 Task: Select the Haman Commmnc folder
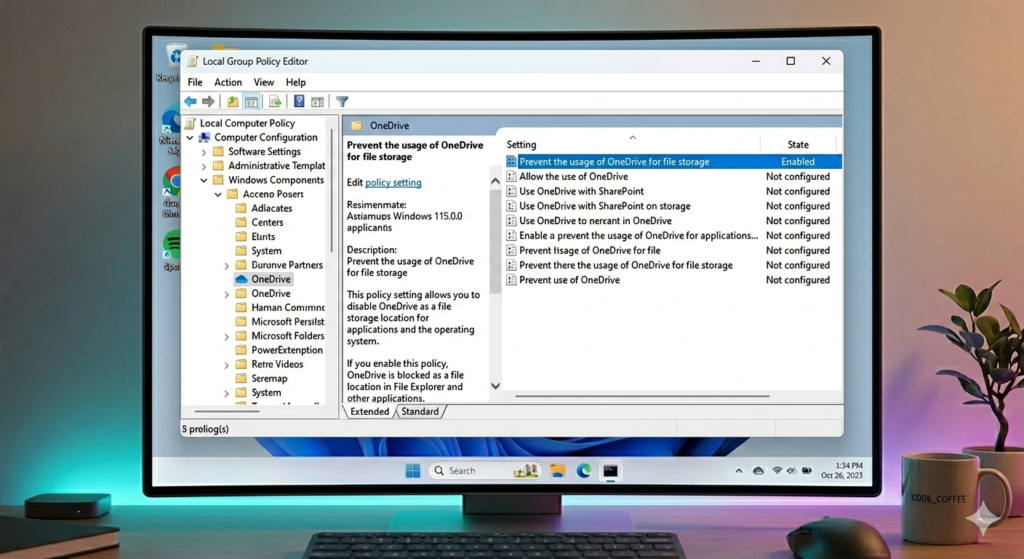[287, 308]
